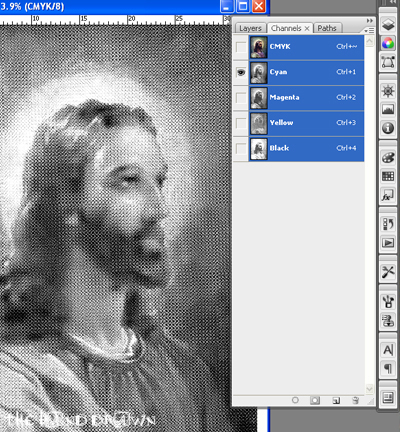Open the Info panel dock icon

click(388, 128)
